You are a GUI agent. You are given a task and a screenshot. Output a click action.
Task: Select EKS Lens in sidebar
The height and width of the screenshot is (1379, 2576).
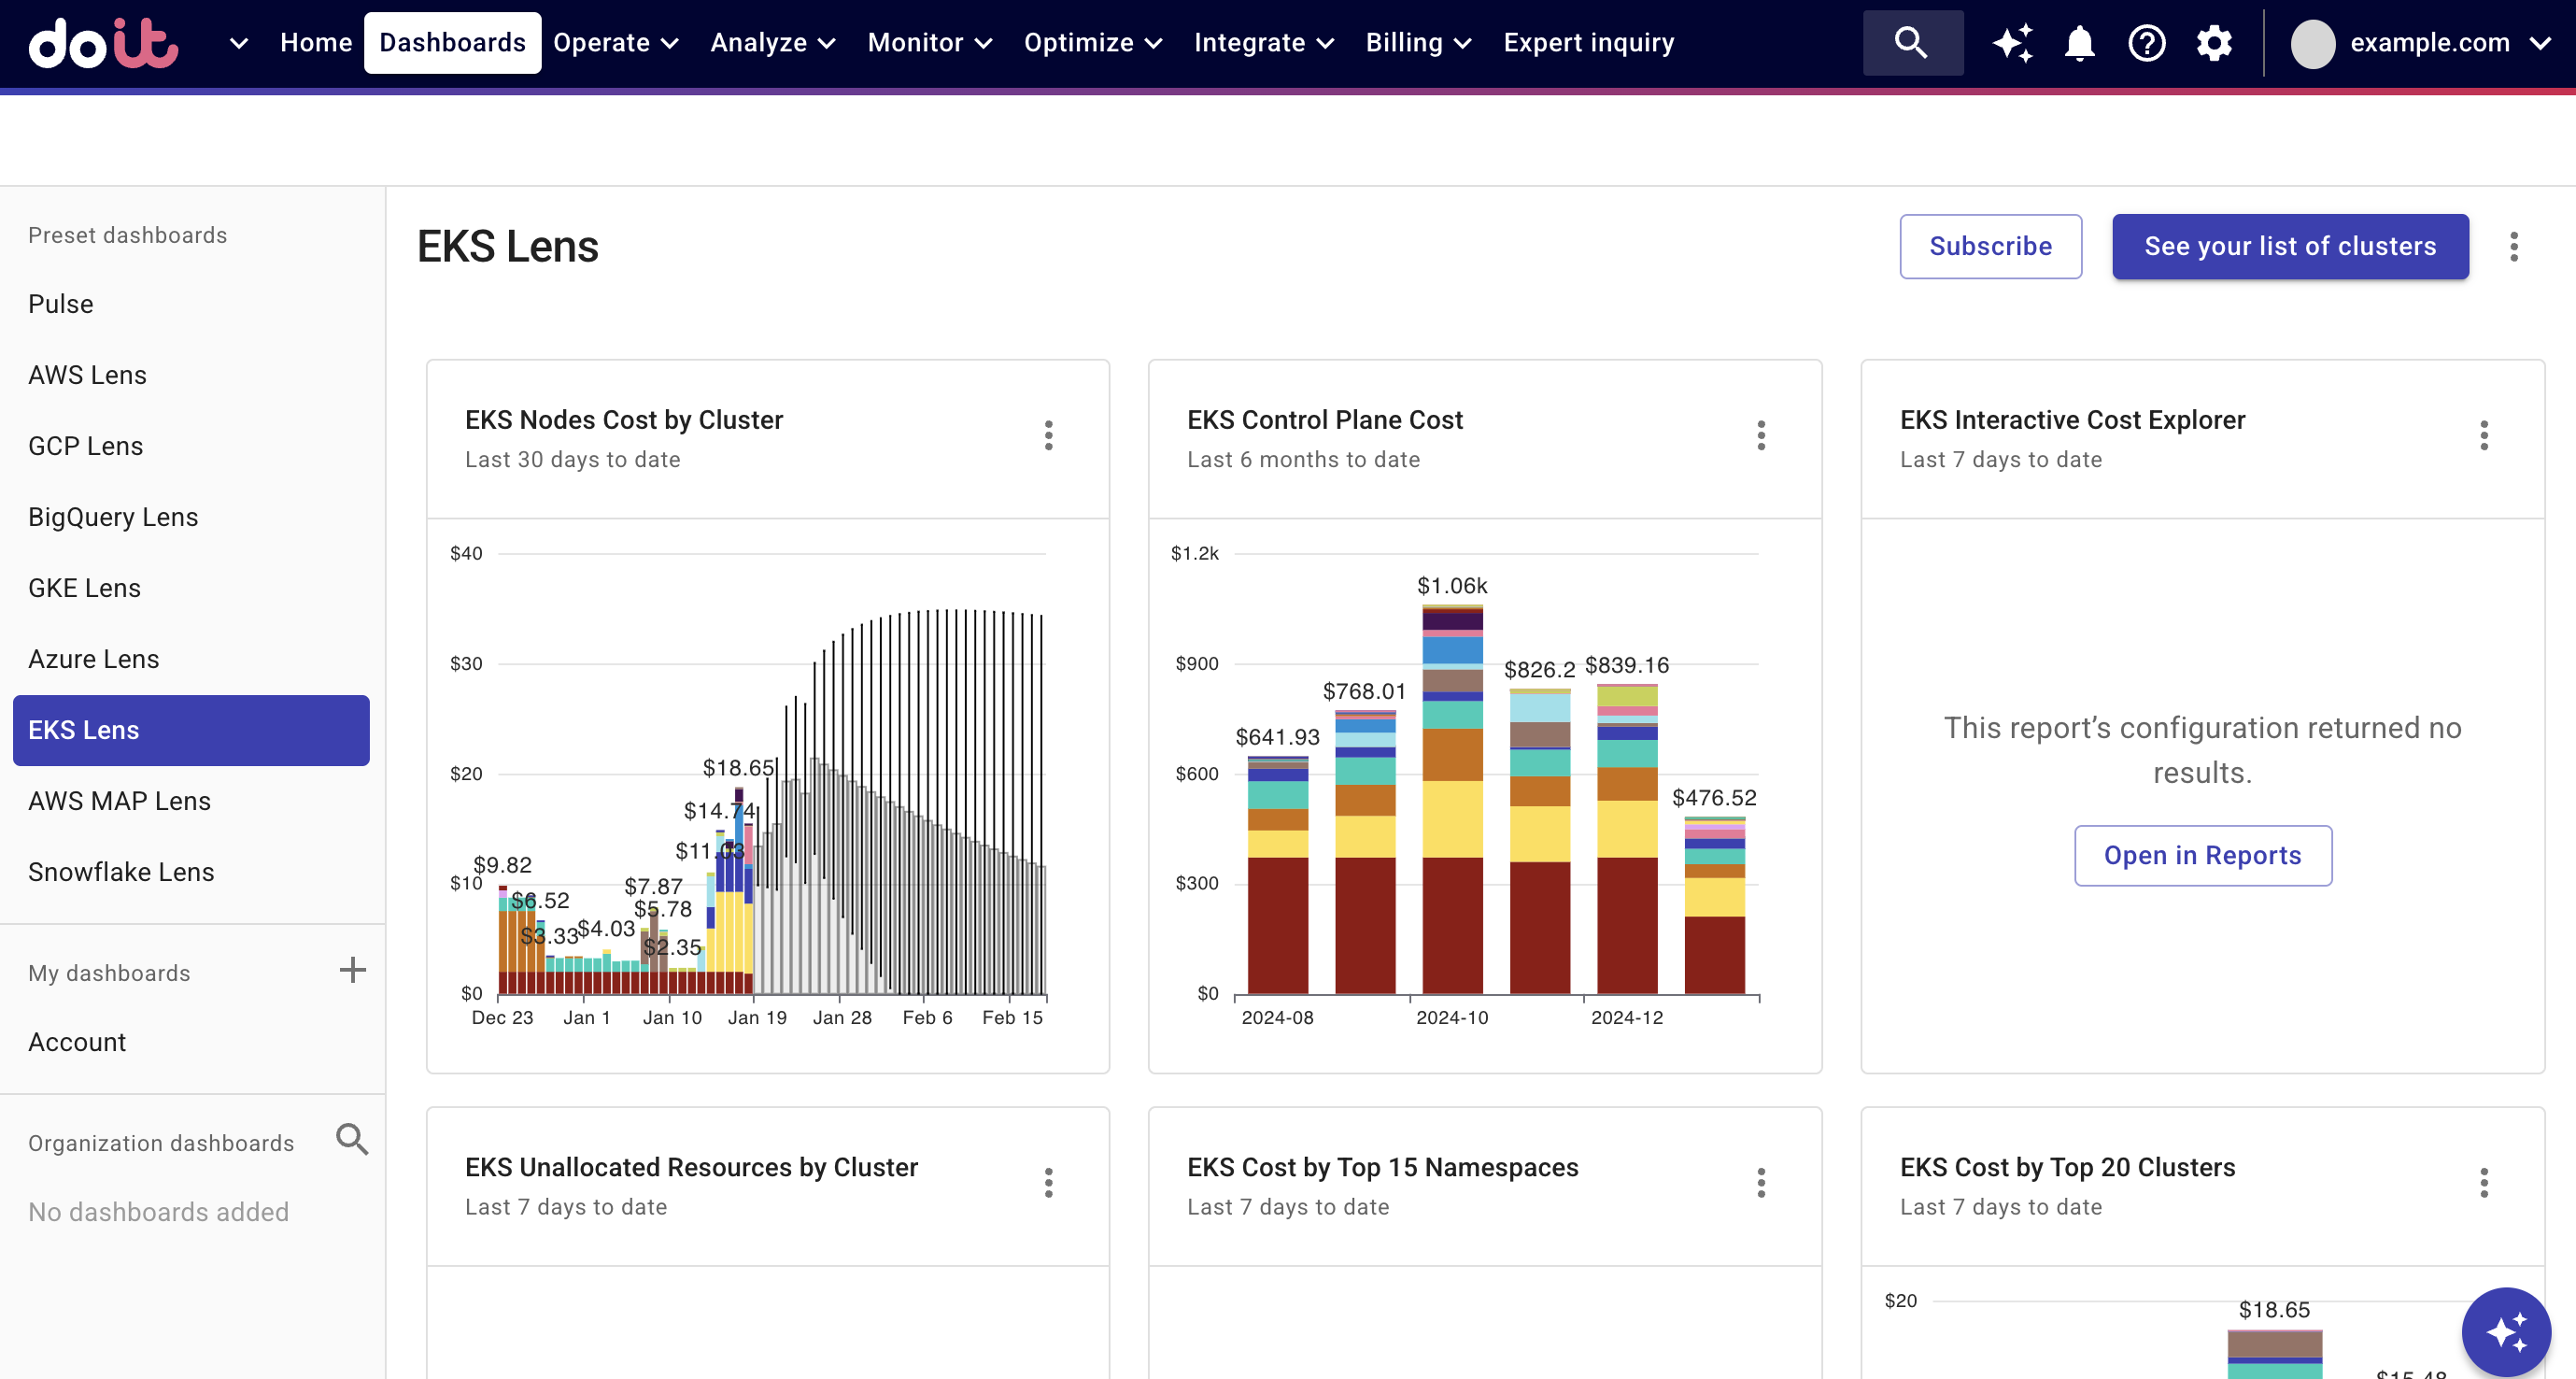tap(192, 730)
